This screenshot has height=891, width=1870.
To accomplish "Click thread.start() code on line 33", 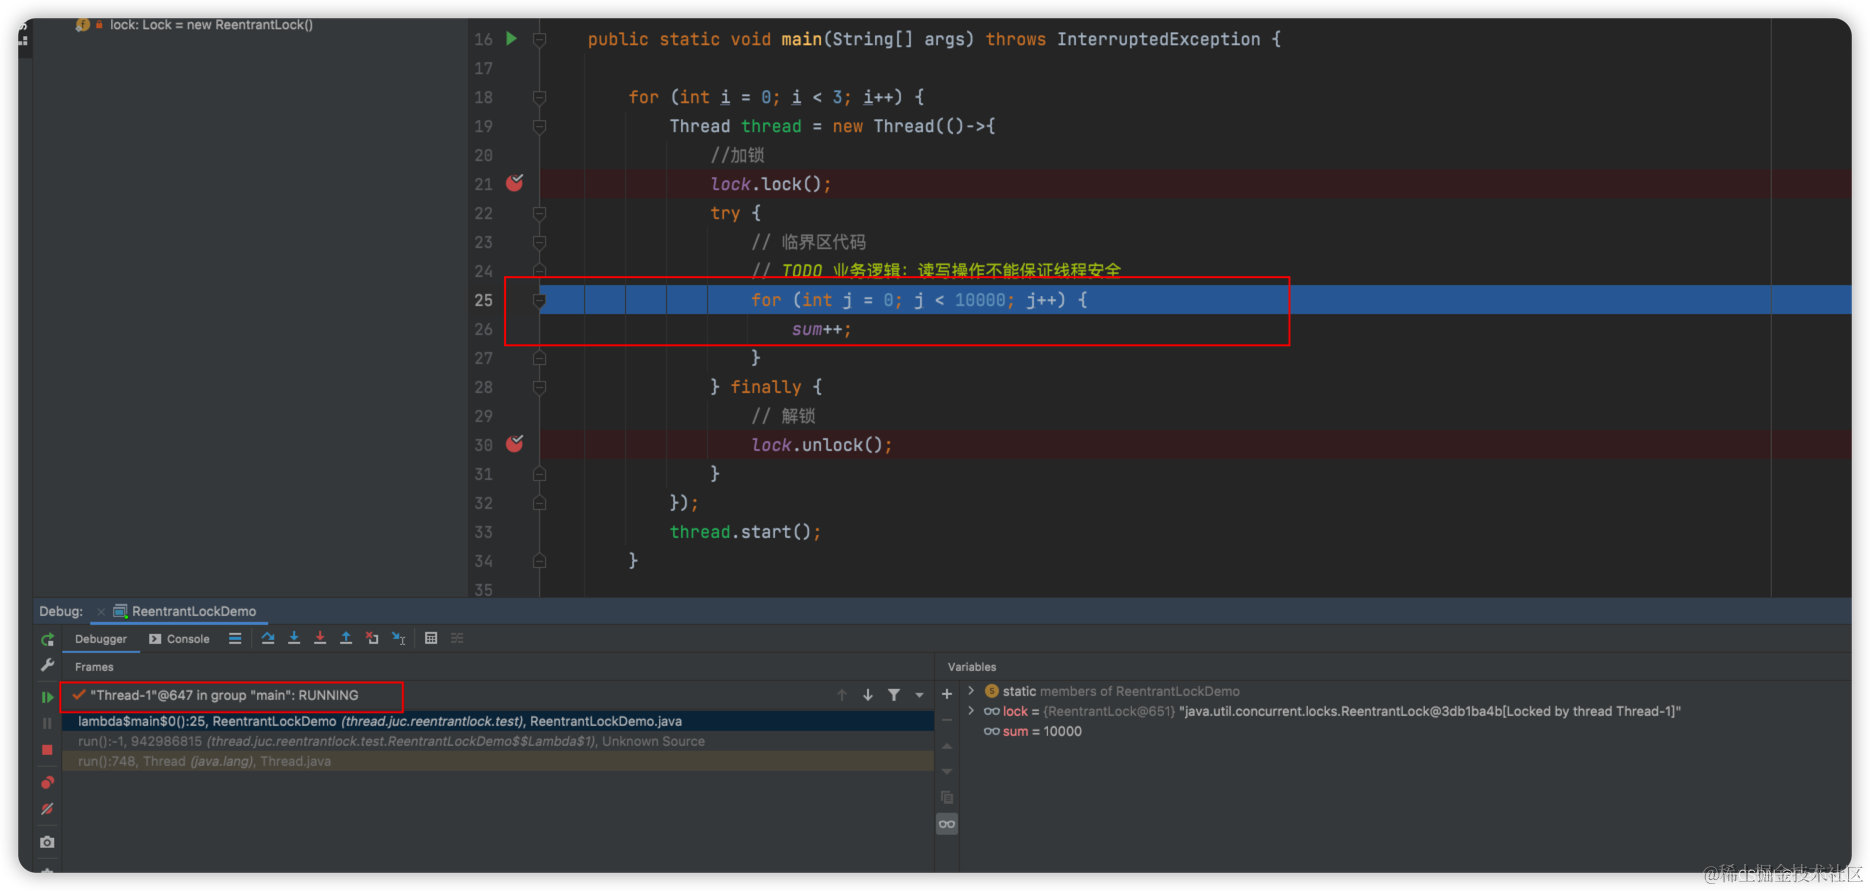I will pos(745,532).
